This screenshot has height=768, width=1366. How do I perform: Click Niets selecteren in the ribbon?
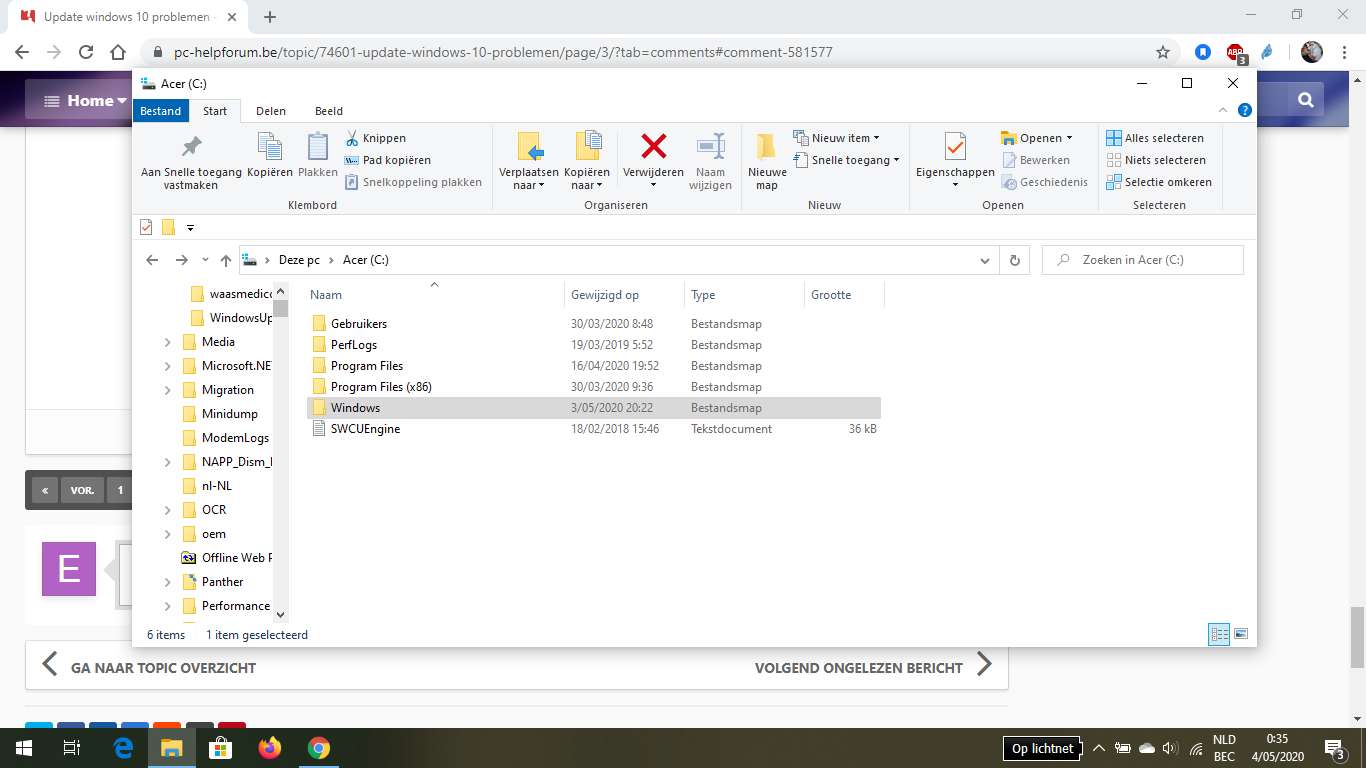pos(1156,160)
